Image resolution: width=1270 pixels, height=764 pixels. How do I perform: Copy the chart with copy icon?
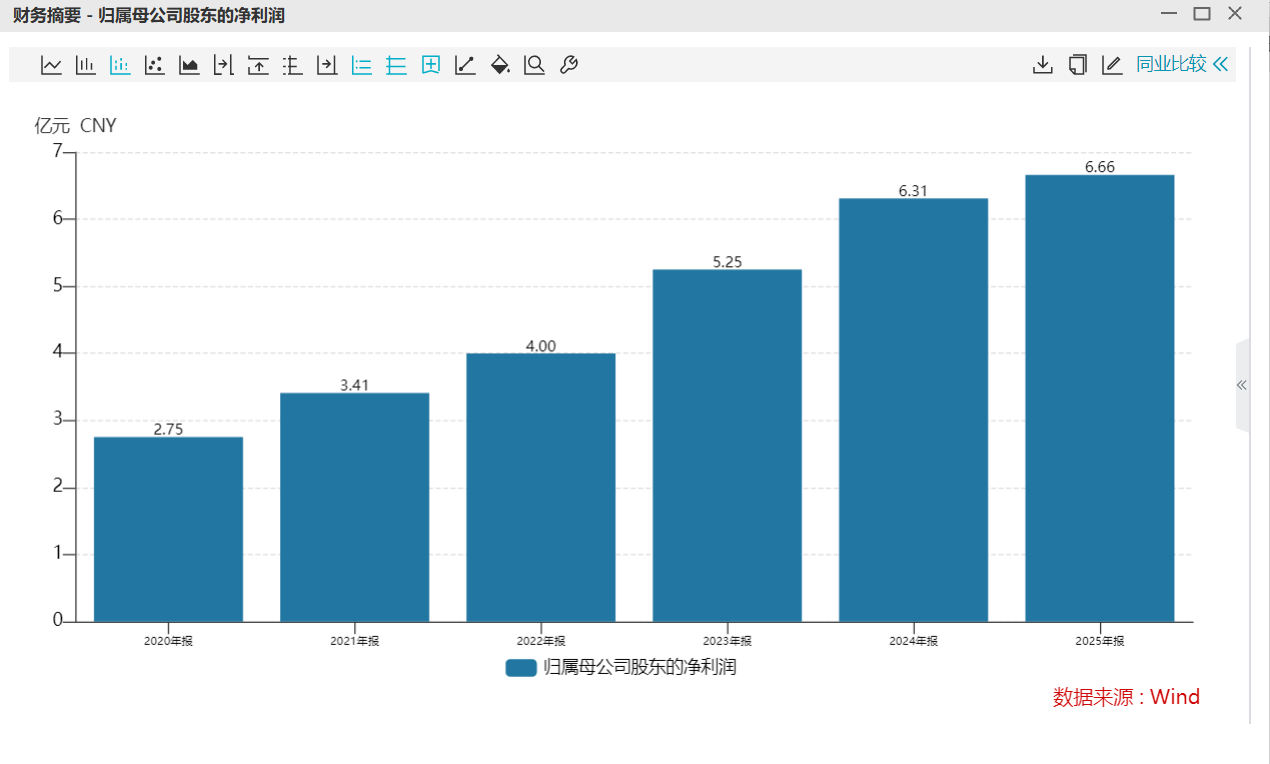coord(1077,65)
